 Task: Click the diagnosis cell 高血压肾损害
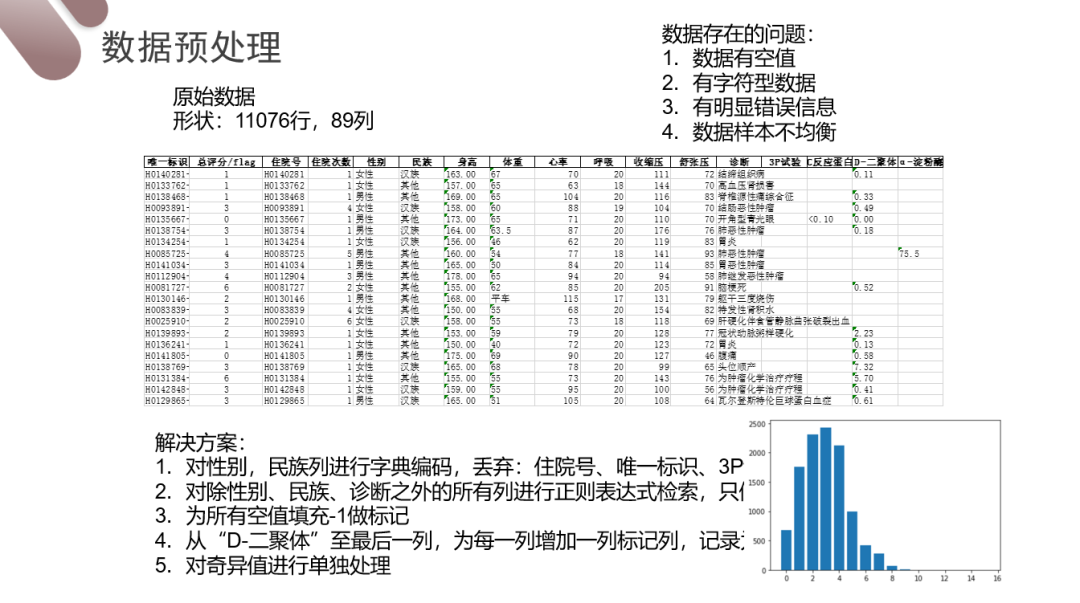[746, 185]
